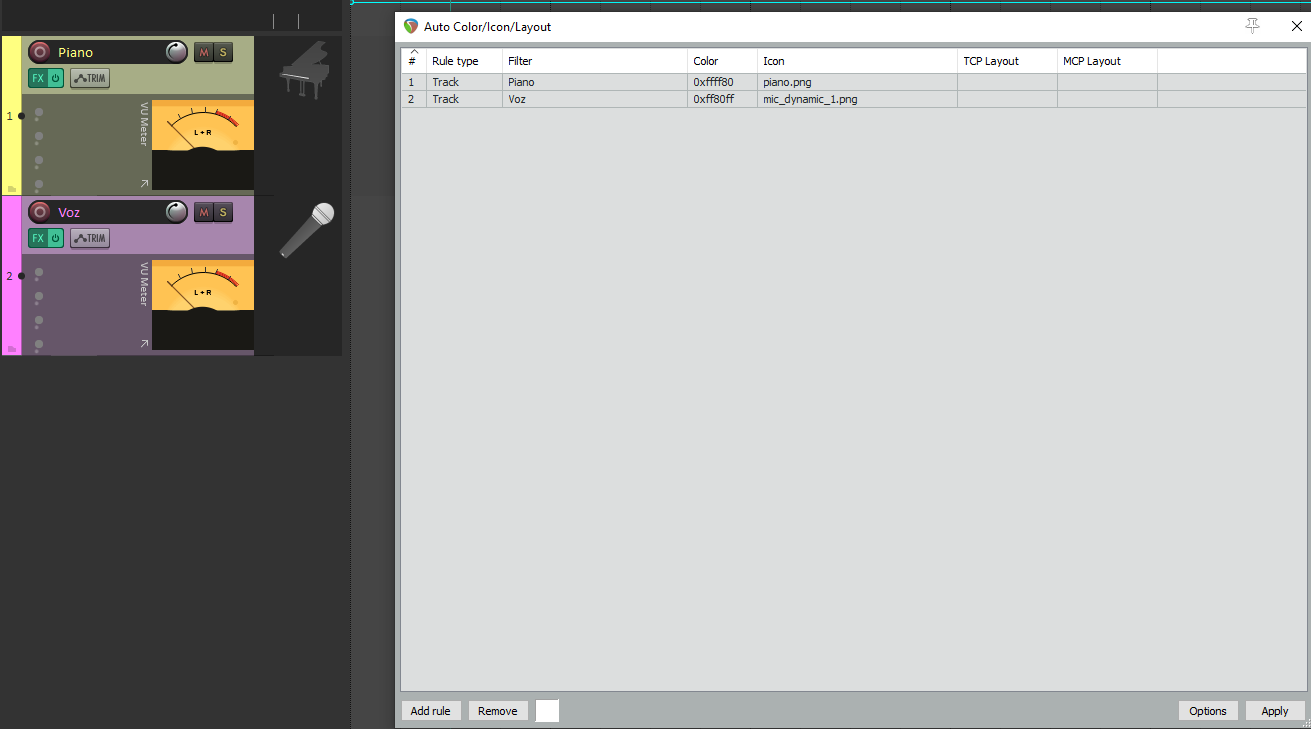Arm record on the Voz track
The width and height of the screenshot is (1311, 729).
click(x=40, y=212)
